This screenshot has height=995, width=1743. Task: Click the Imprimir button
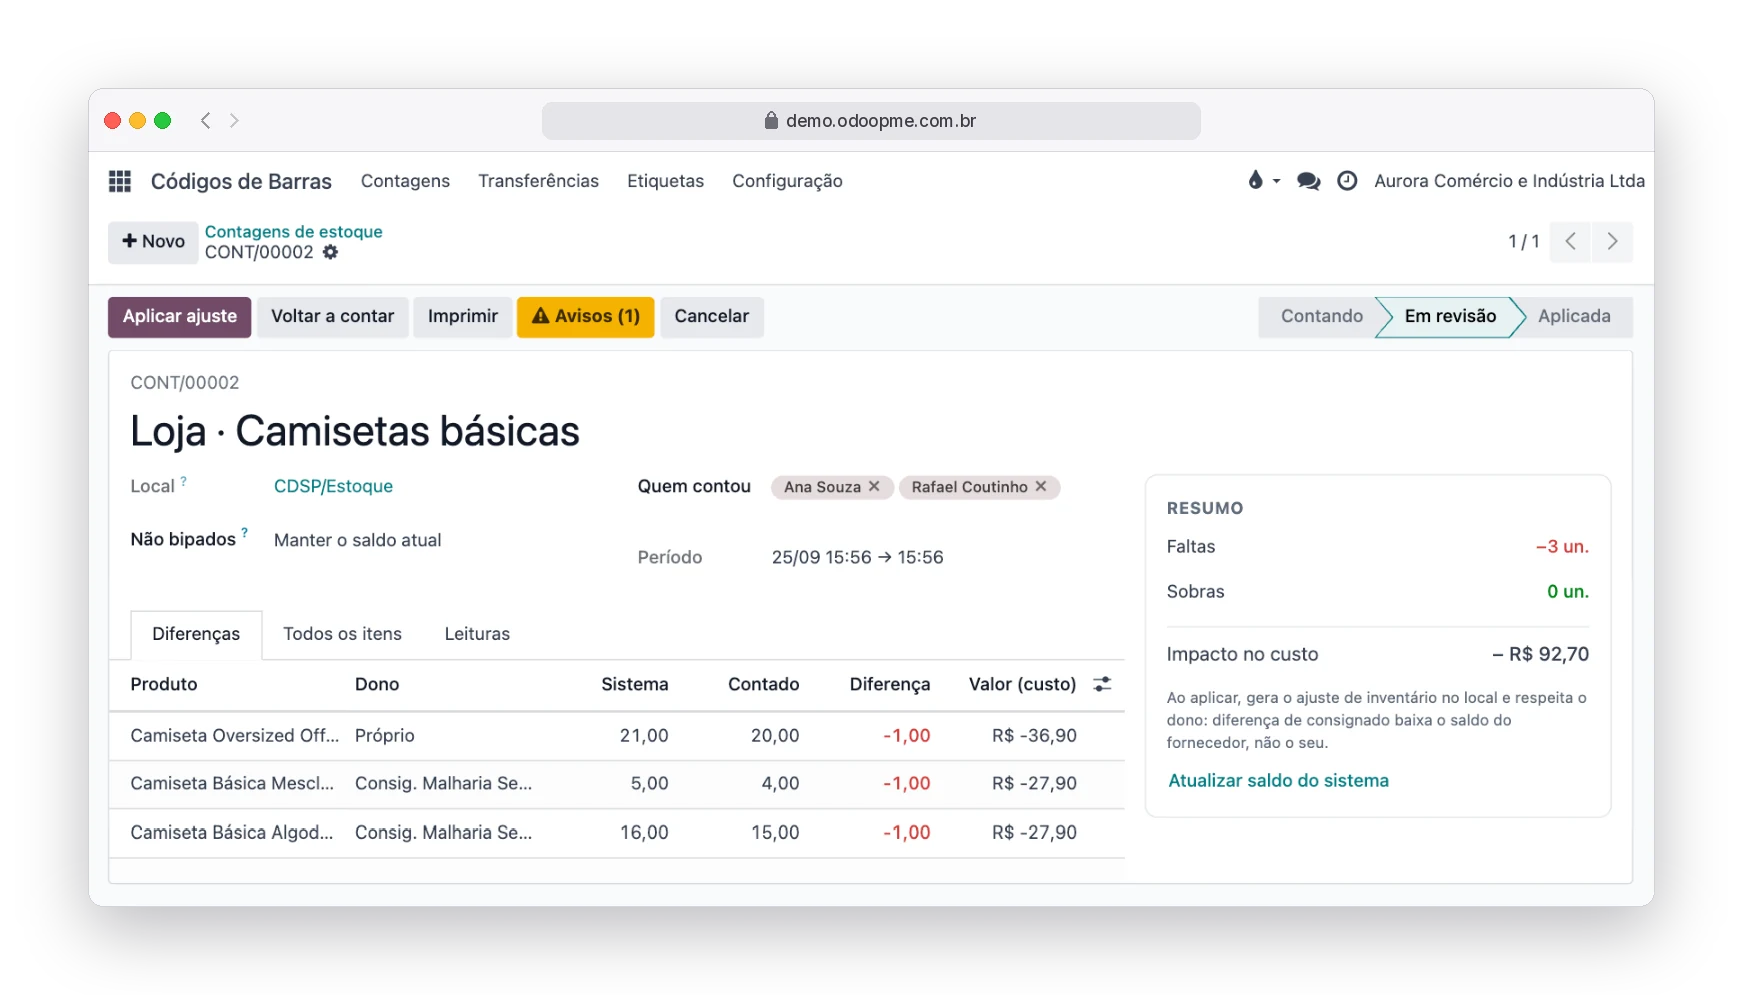pyautogui.click(x=463, y=317)
